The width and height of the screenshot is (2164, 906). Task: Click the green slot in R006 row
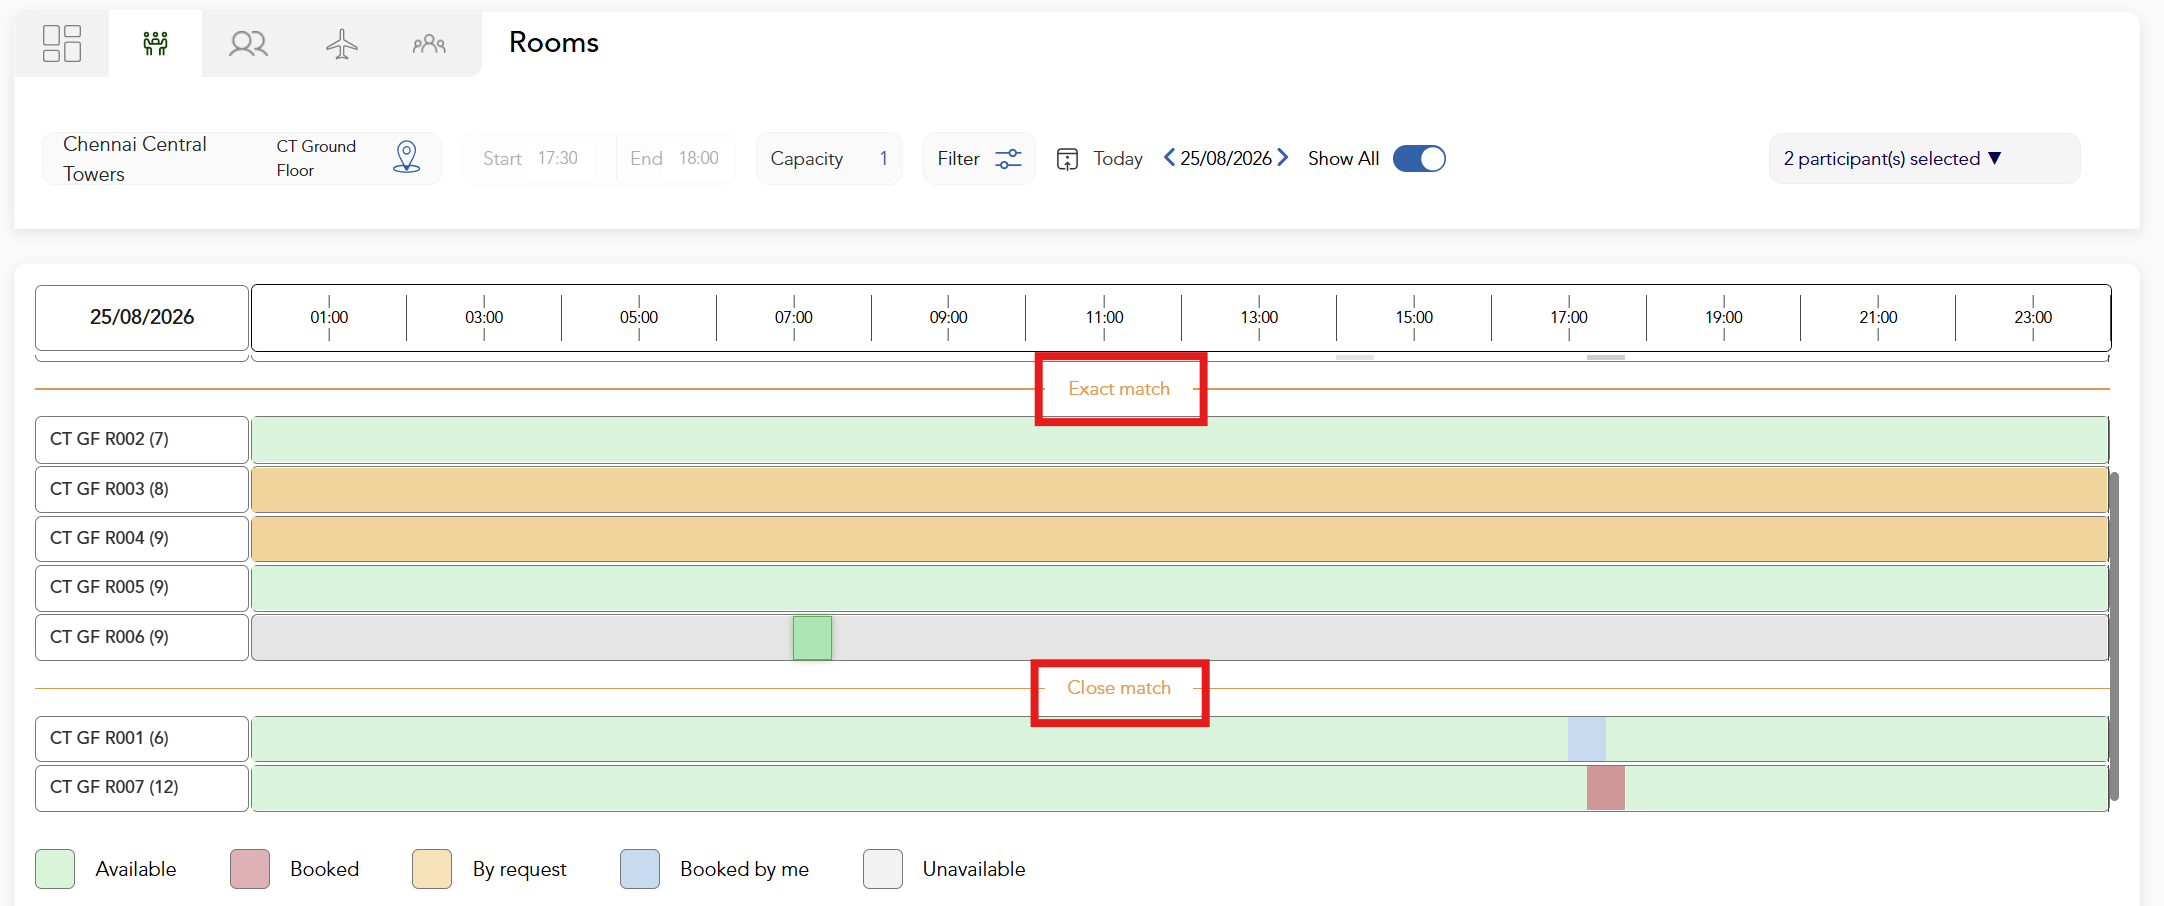[812, 638]
